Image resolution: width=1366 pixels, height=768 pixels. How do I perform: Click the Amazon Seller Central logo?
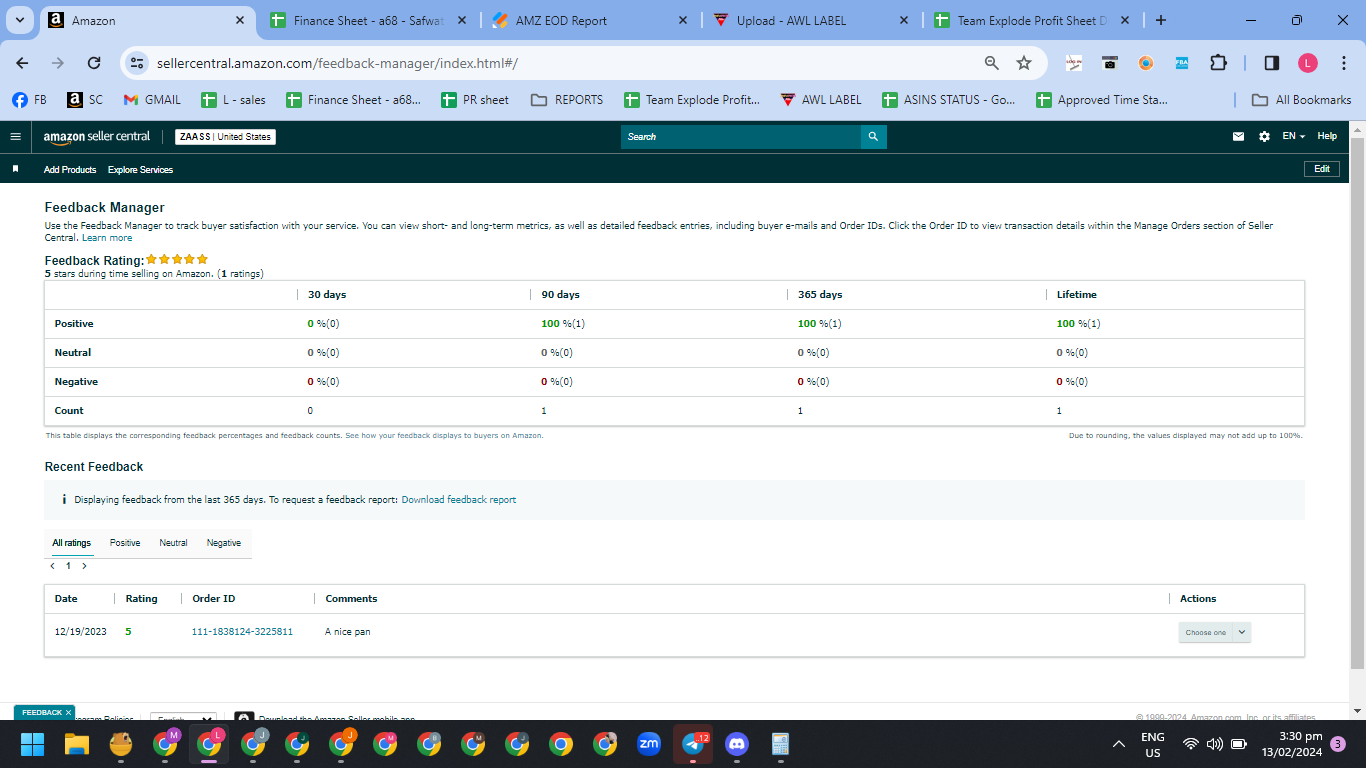point(97,136)
